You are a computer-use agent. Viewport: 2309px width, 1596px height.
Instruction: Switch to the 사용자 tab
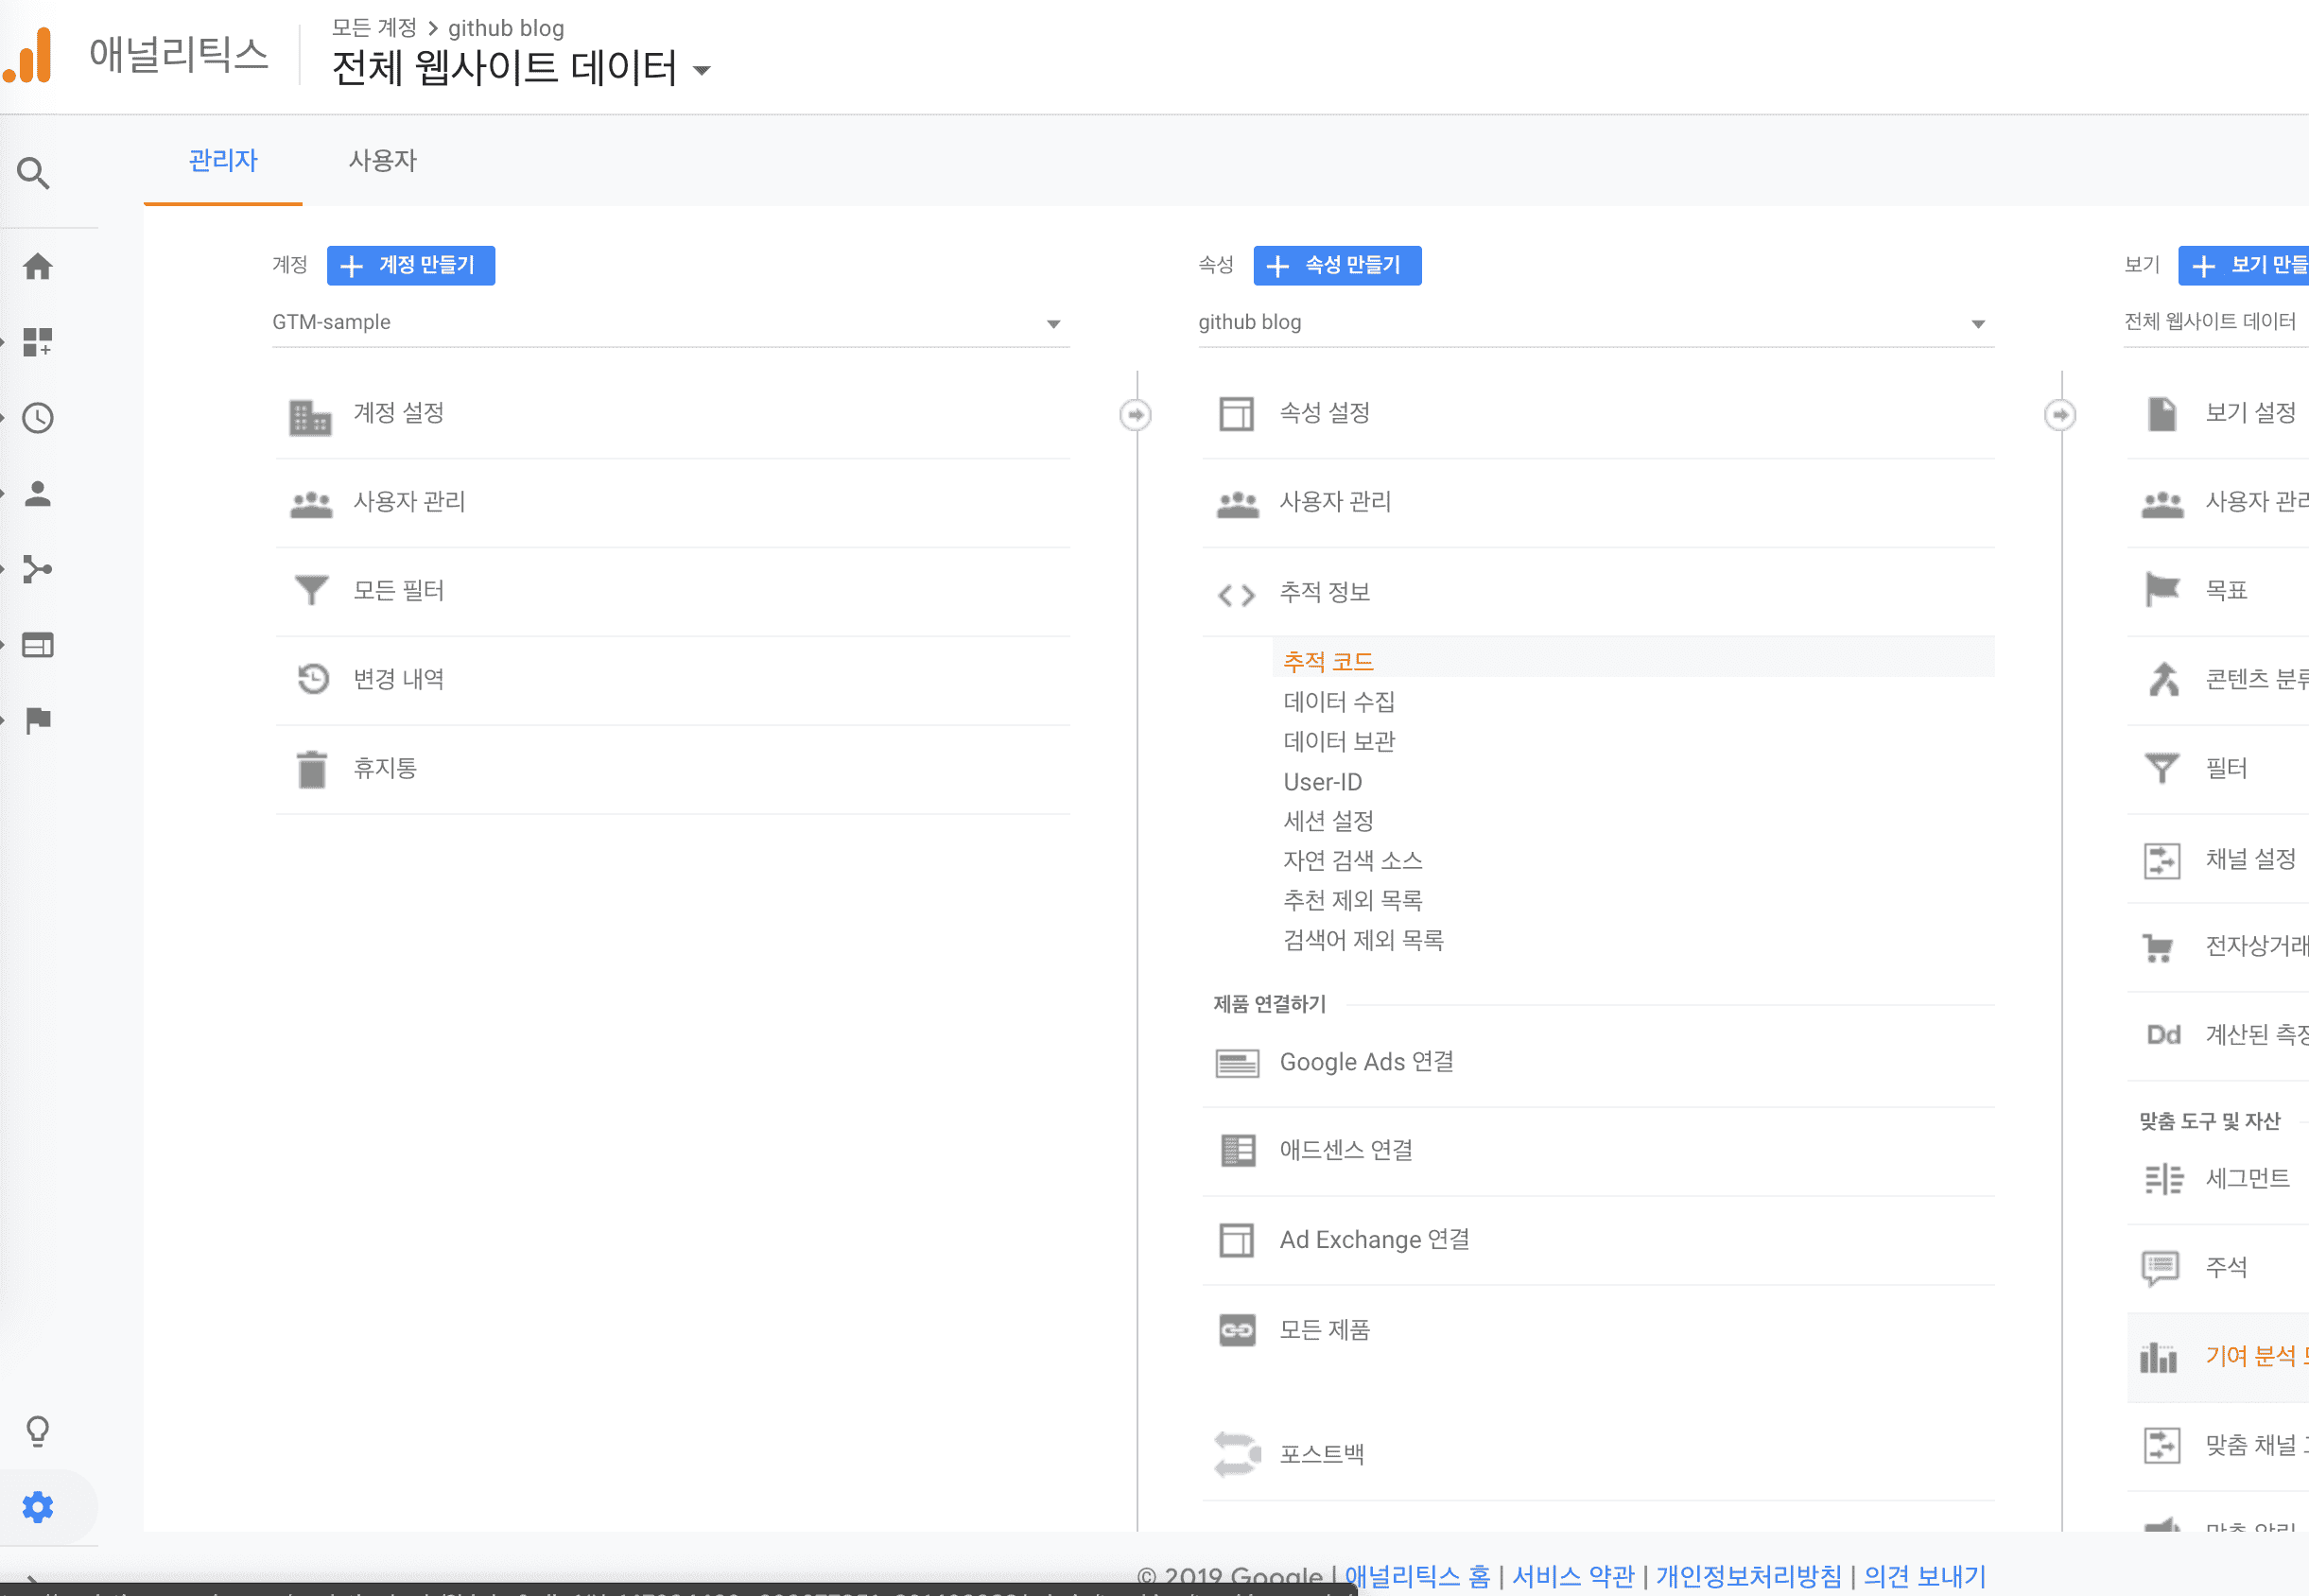[382, 160]
